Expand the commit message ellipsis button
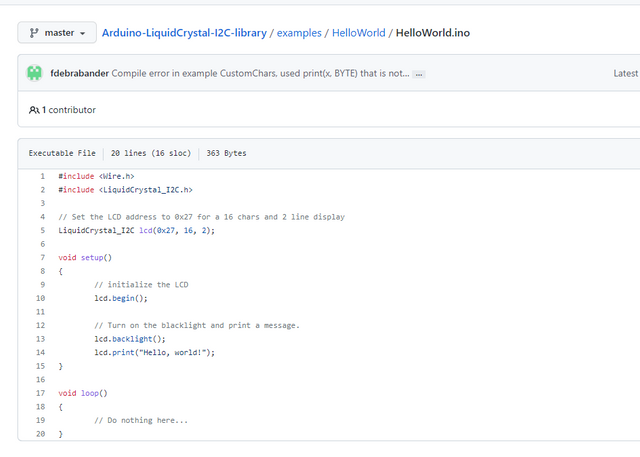The height and width of the screenshot is (457, 640). [x=419, y=74]
